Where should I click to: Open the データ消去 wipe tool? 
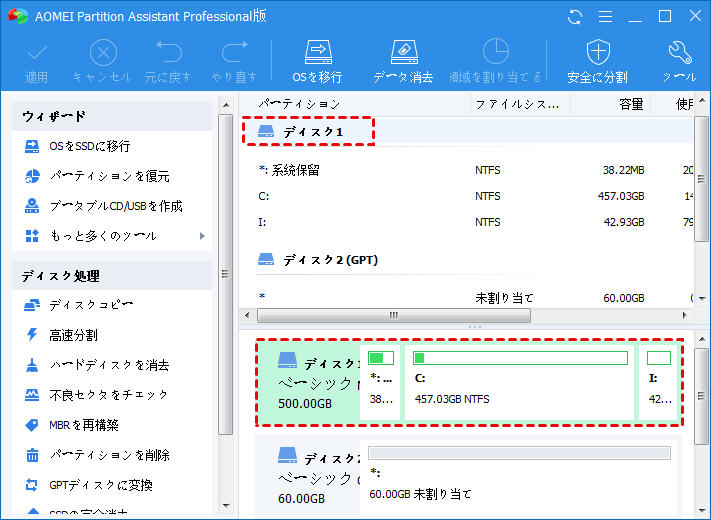point(404,62)
